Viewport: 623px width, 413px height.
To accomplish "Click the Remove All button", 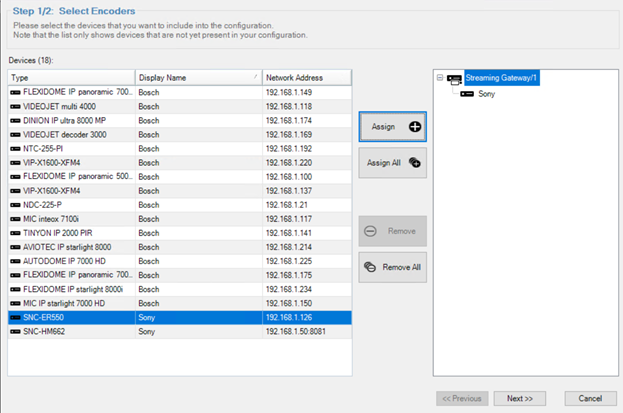I will click(392, 267).
